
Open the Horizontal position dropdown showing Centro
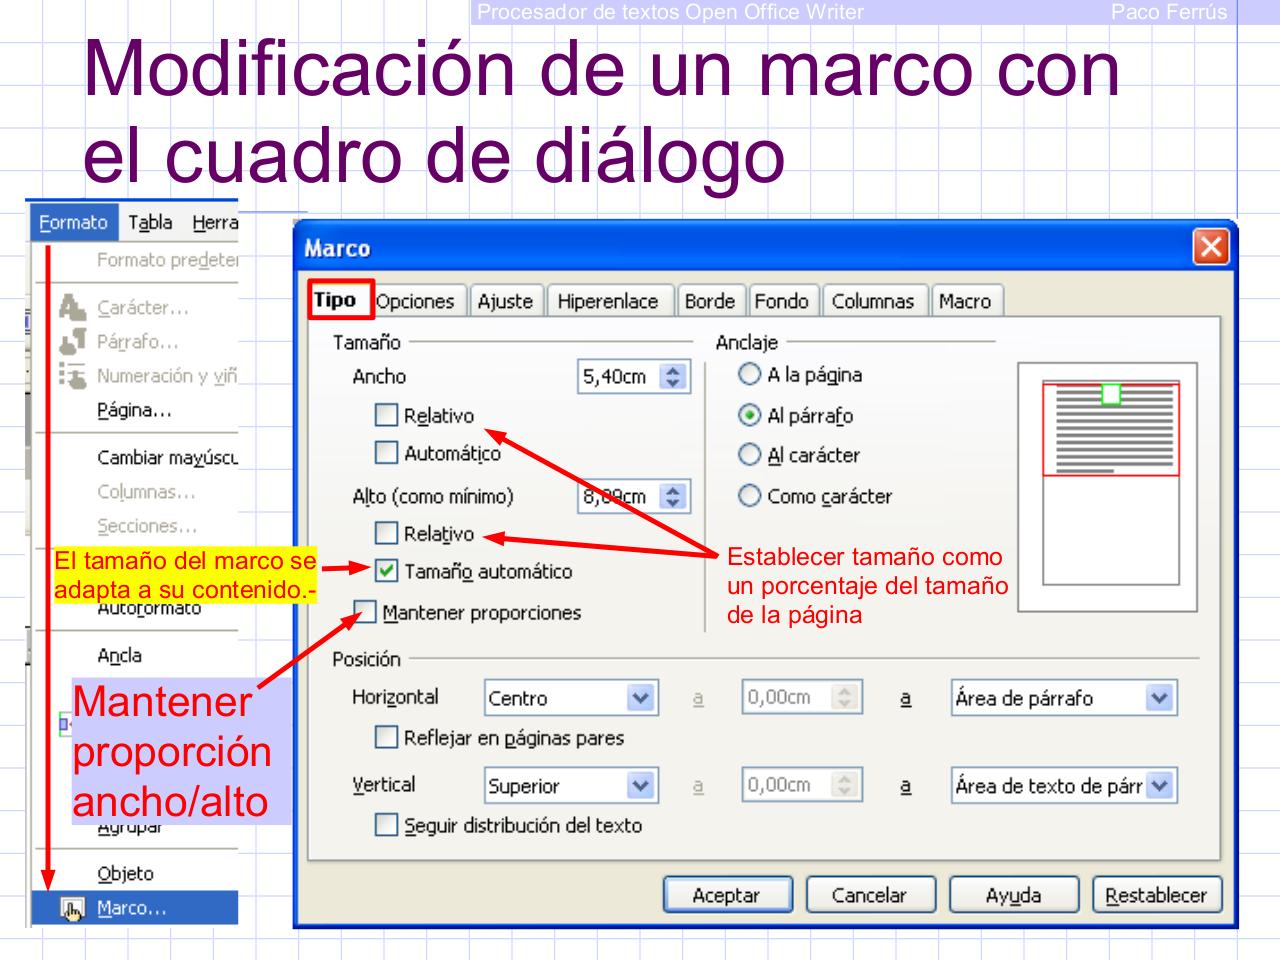638,697
